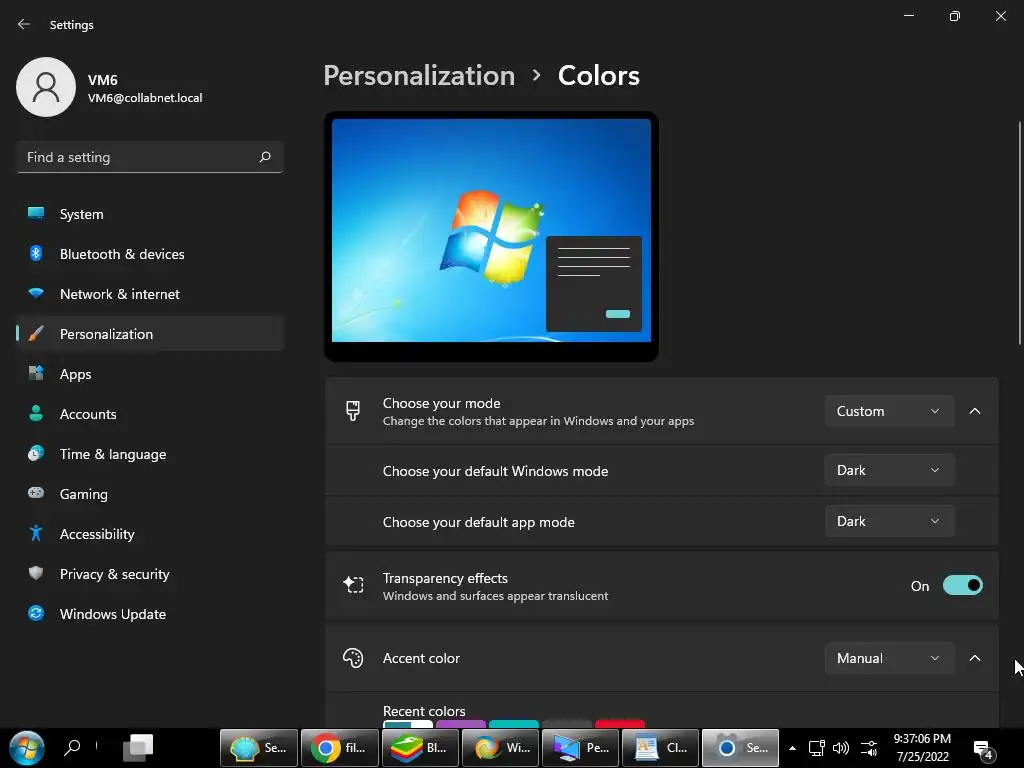Open default app mode Dark dropdown

889,521
